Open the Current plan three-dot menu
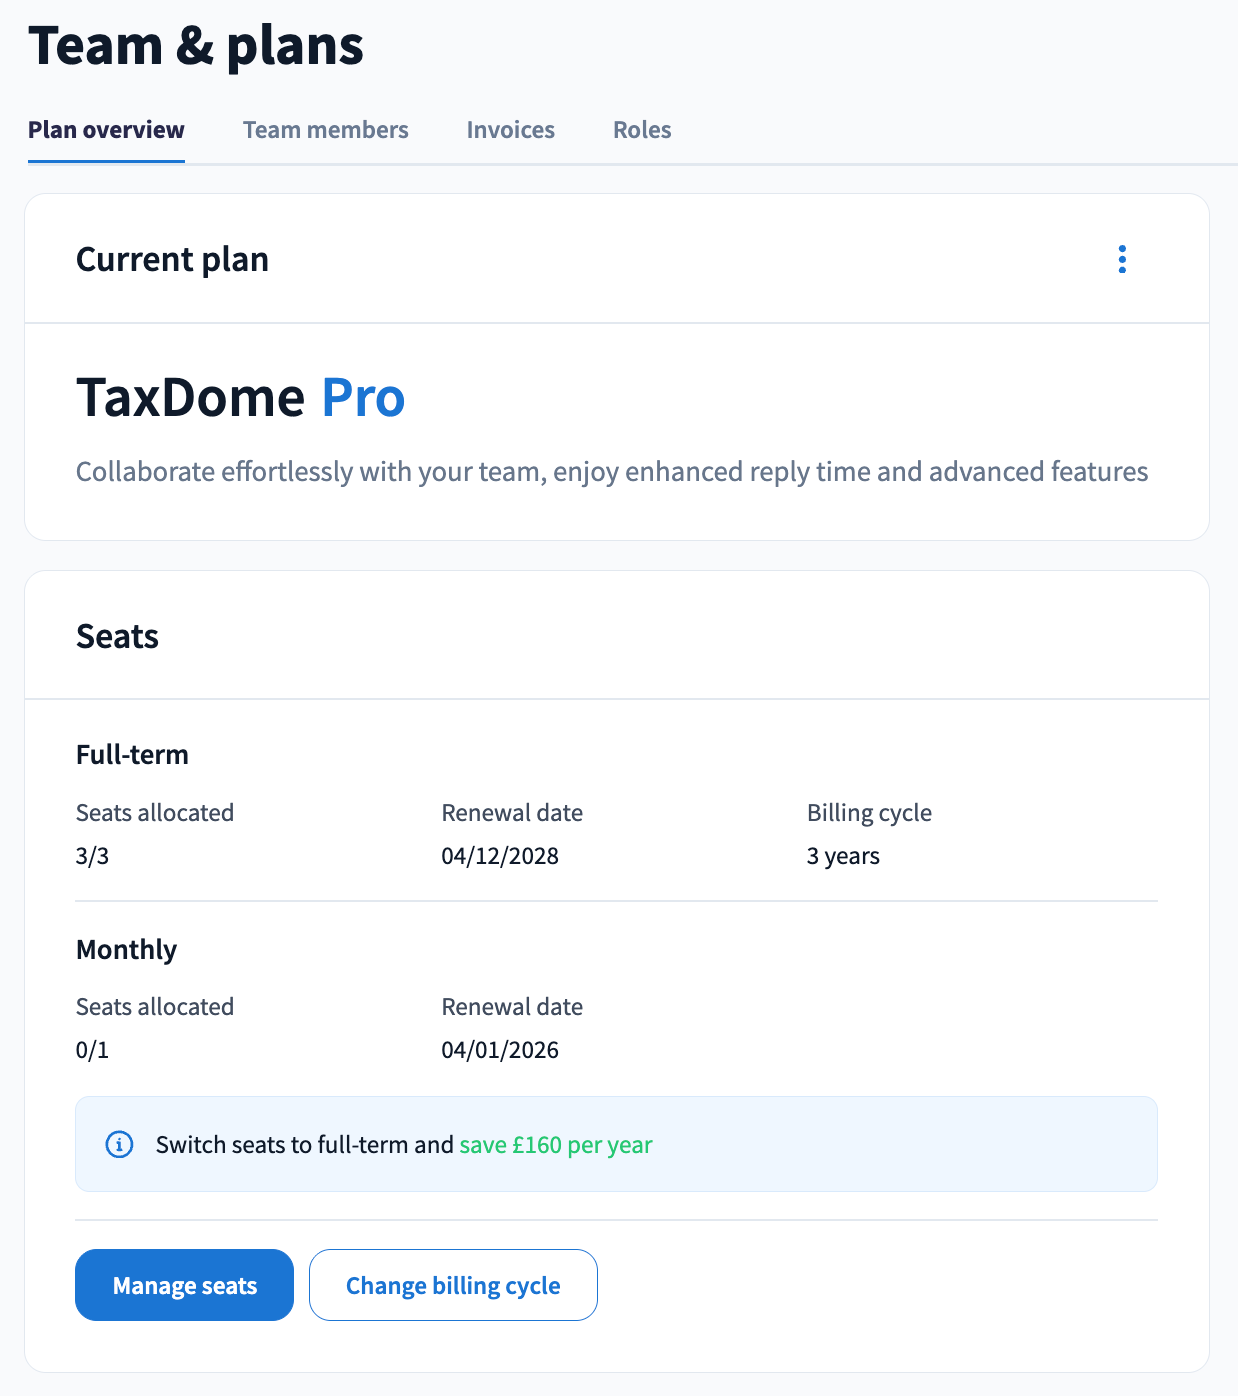The width and height of the screenshot is (1238, 1396). coord(1122,259)
